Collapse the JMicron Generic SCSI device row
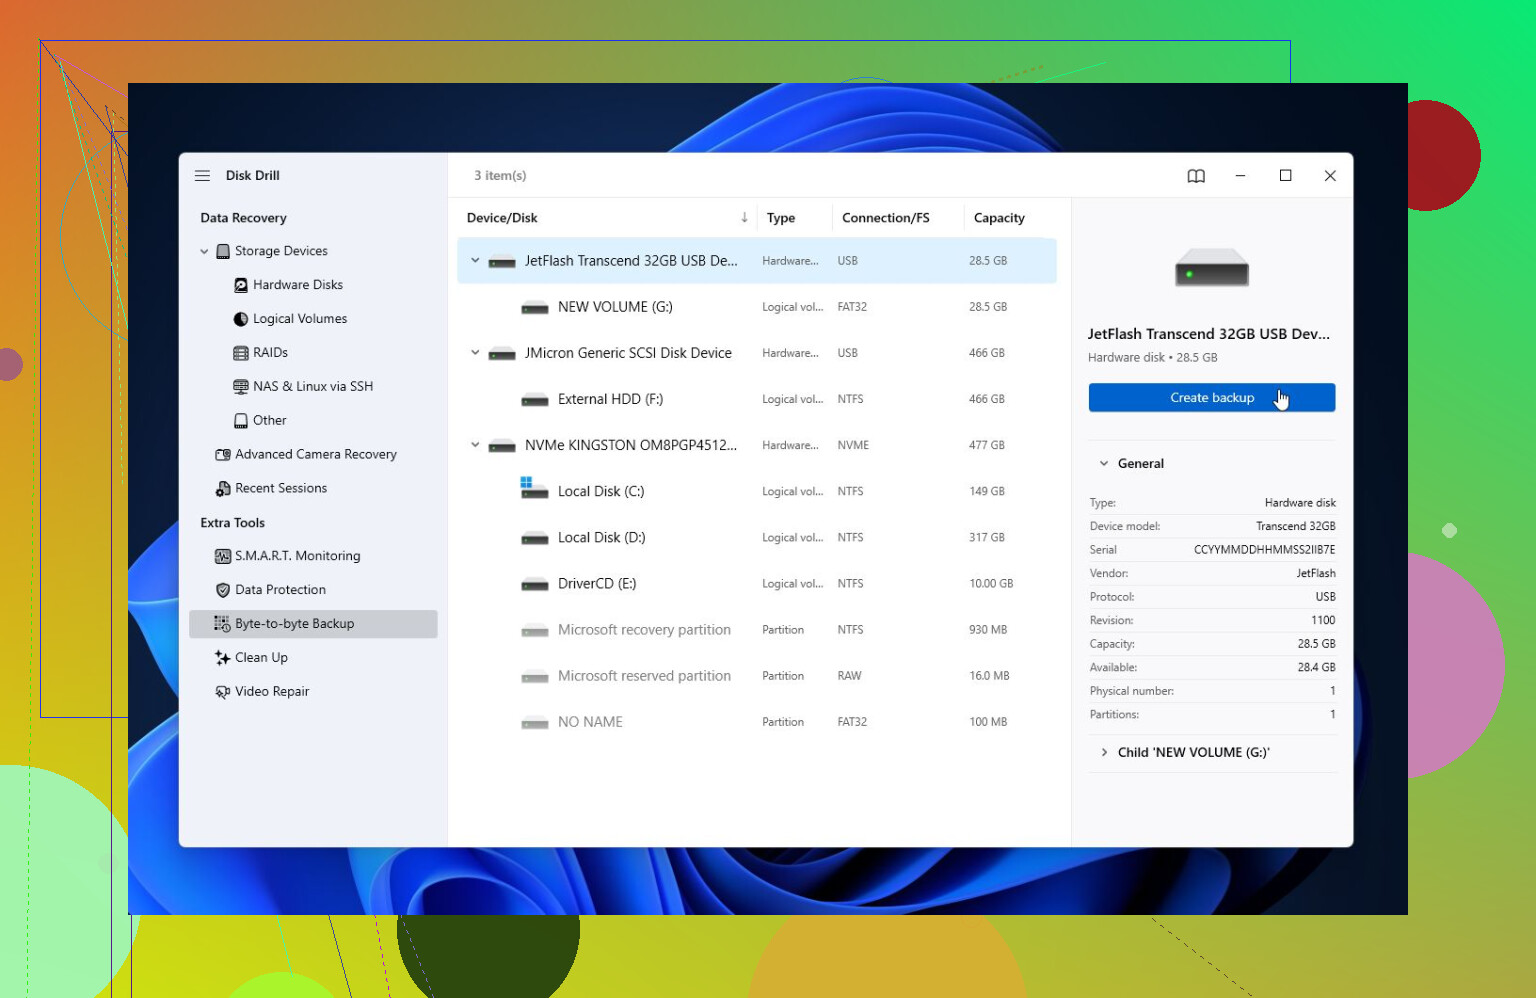 pos(475,353)
